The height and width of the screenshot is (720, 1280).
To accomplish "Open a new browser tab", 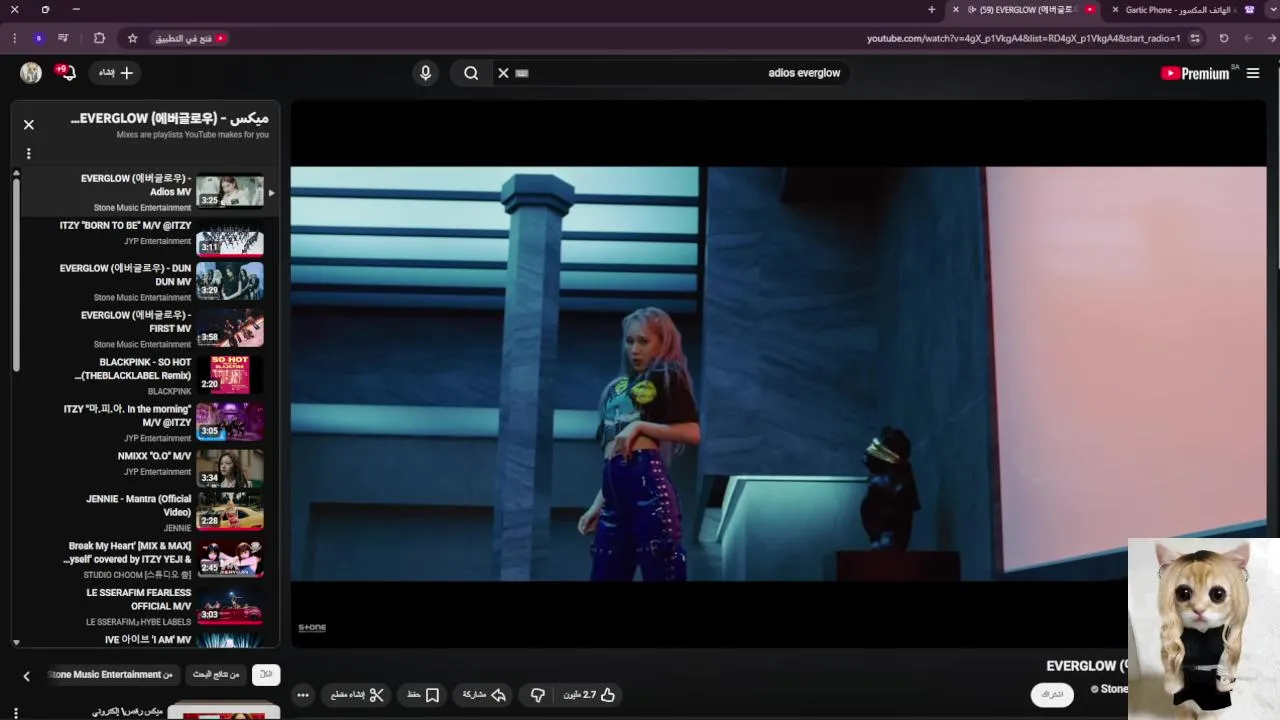I will click(x=931, y=10).
